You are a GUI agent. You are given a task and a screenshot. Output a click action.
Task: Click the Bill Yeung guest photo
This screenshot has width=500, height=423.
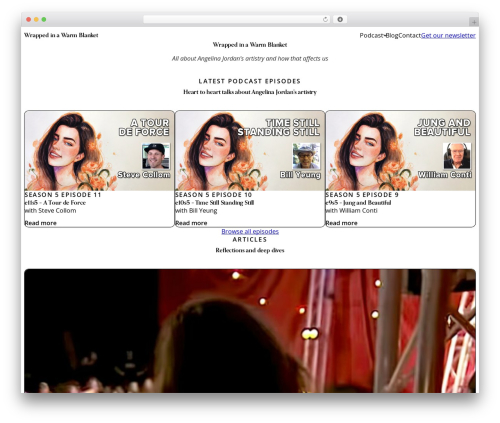[x=306, y=156]
